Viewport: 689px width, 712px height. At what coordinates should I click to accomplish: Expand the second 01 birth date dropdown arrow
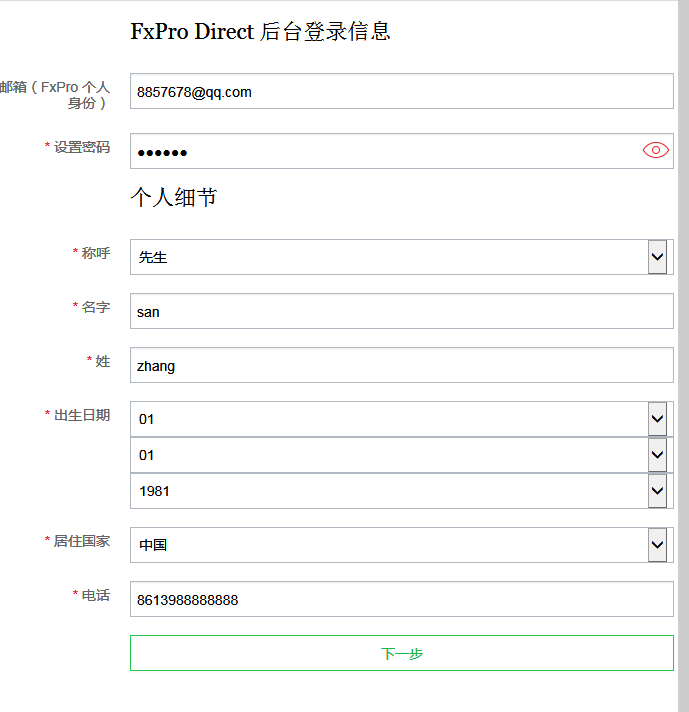[657, 455]
